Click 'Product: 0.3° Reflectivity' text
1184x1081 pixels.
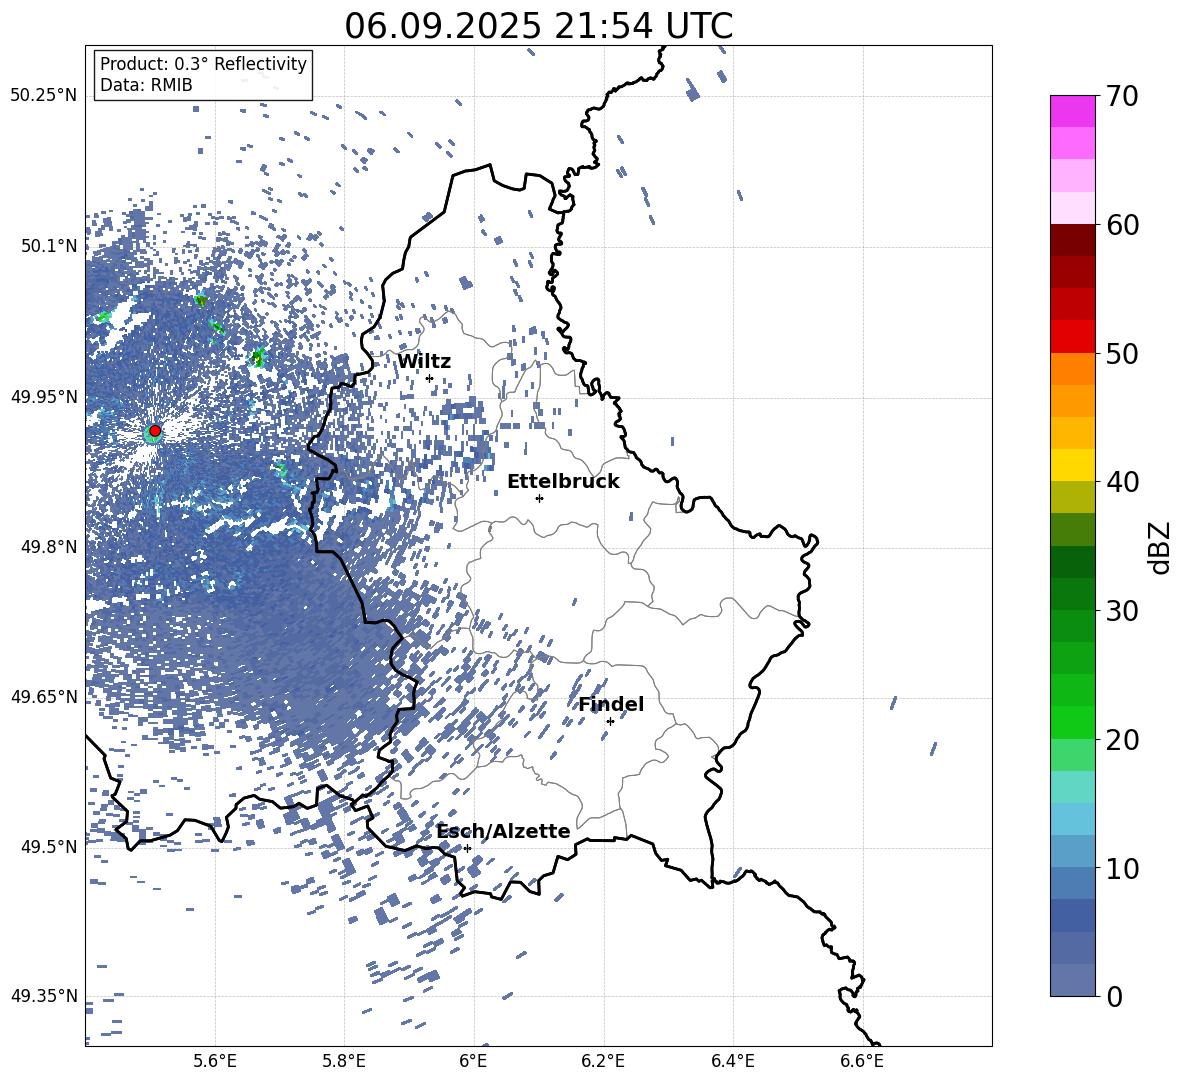(x=203, y=64)
